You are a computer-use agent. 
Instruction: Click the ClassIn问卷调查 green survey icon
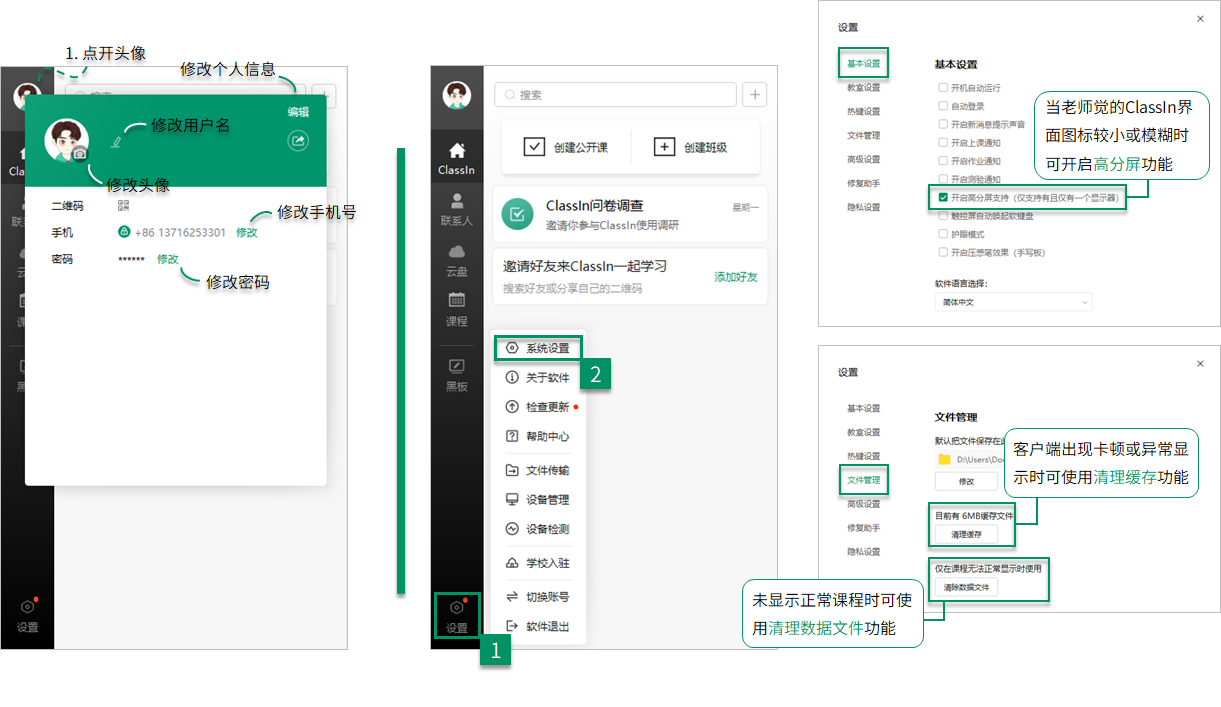[x=518, y=213]
